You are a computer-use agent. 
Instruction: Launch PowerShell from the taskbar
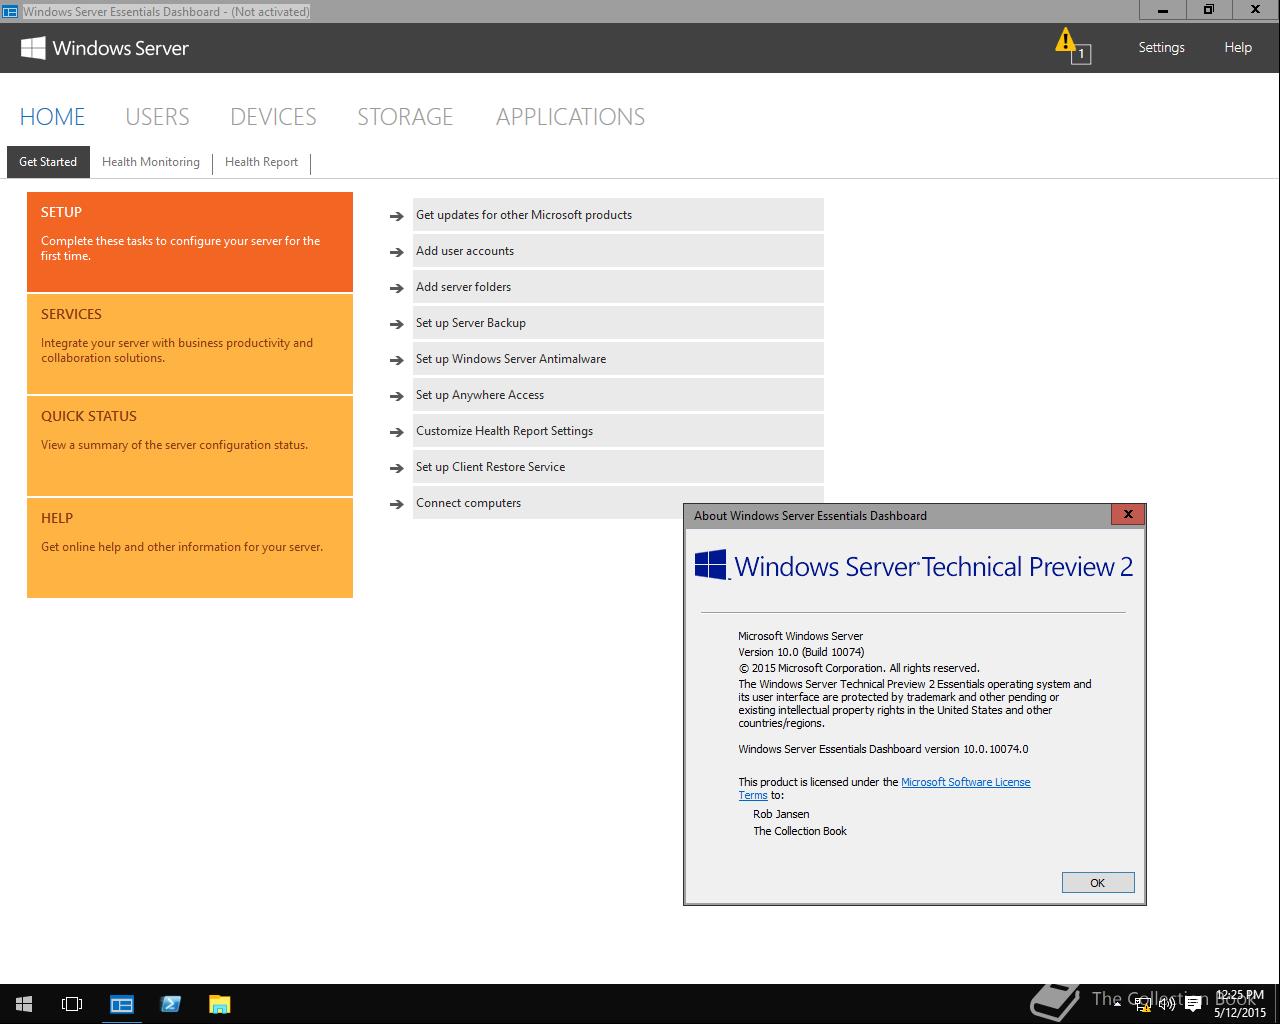[x=171, y=1004]
